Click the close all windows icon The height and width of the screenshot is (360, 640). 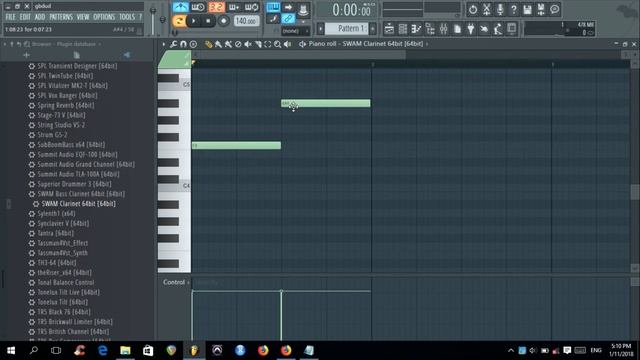coord(511,29)
